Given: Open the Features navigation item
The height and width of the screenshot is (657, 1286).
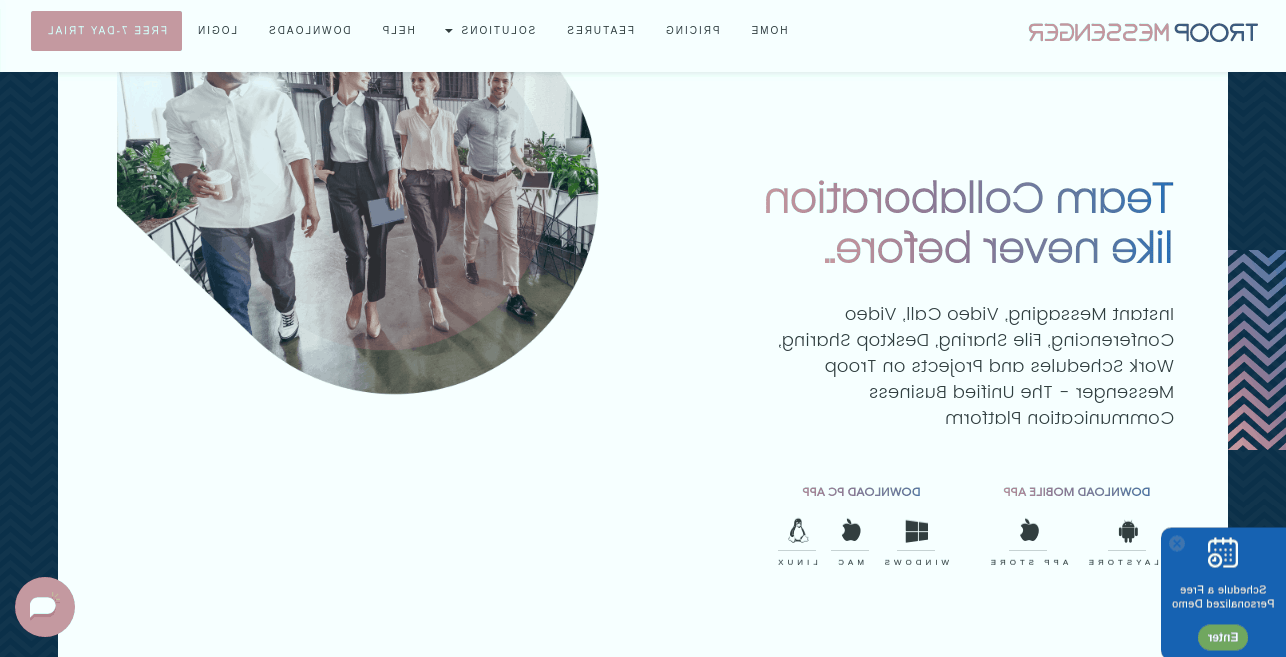Looking at the screenshot, I should (x=601, y=31).
